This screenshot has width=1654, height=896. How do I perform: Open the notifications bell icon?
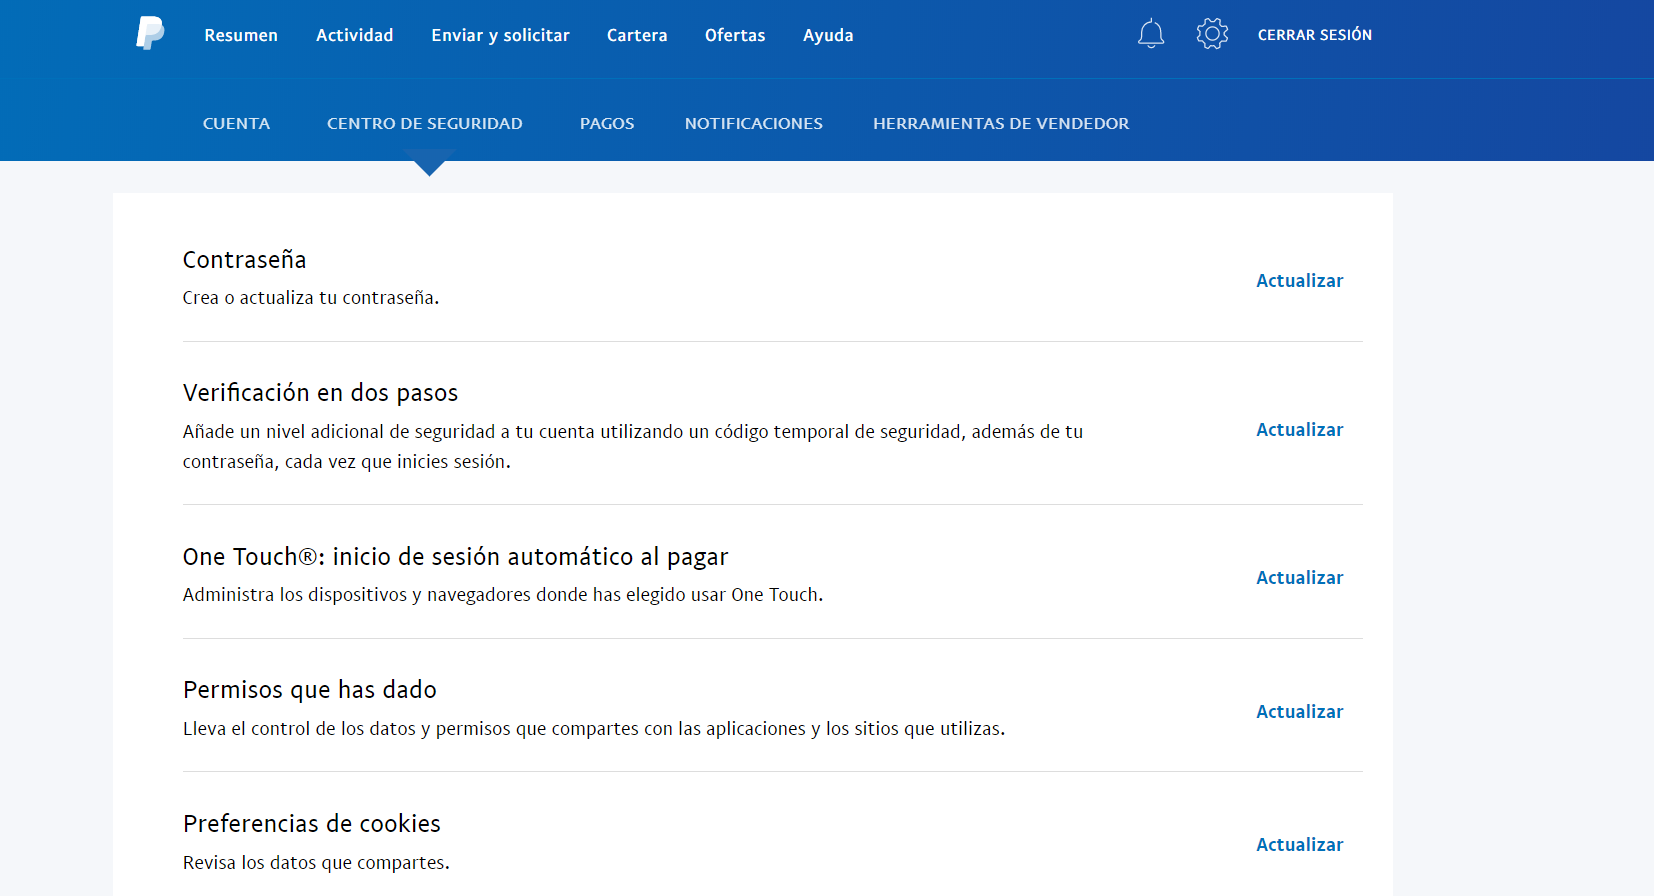point(1151,34)
